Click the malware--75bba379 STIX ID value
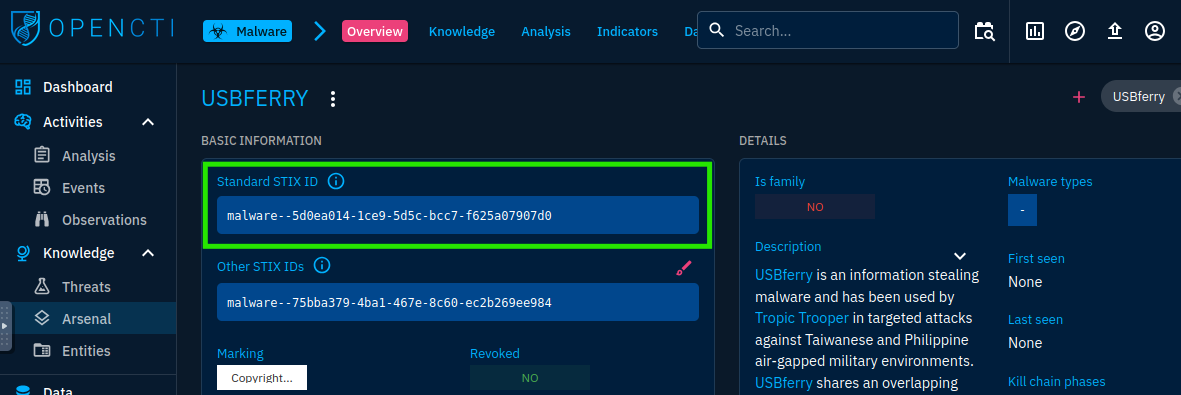This screenshot has height=395, width=1181. (x=458, y=302)
